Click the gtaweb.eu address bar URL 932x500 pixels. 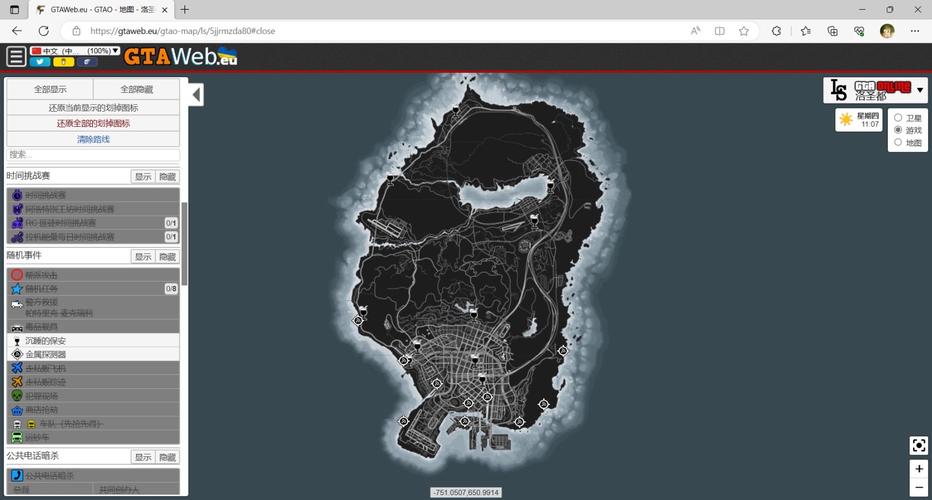(182, 31)
